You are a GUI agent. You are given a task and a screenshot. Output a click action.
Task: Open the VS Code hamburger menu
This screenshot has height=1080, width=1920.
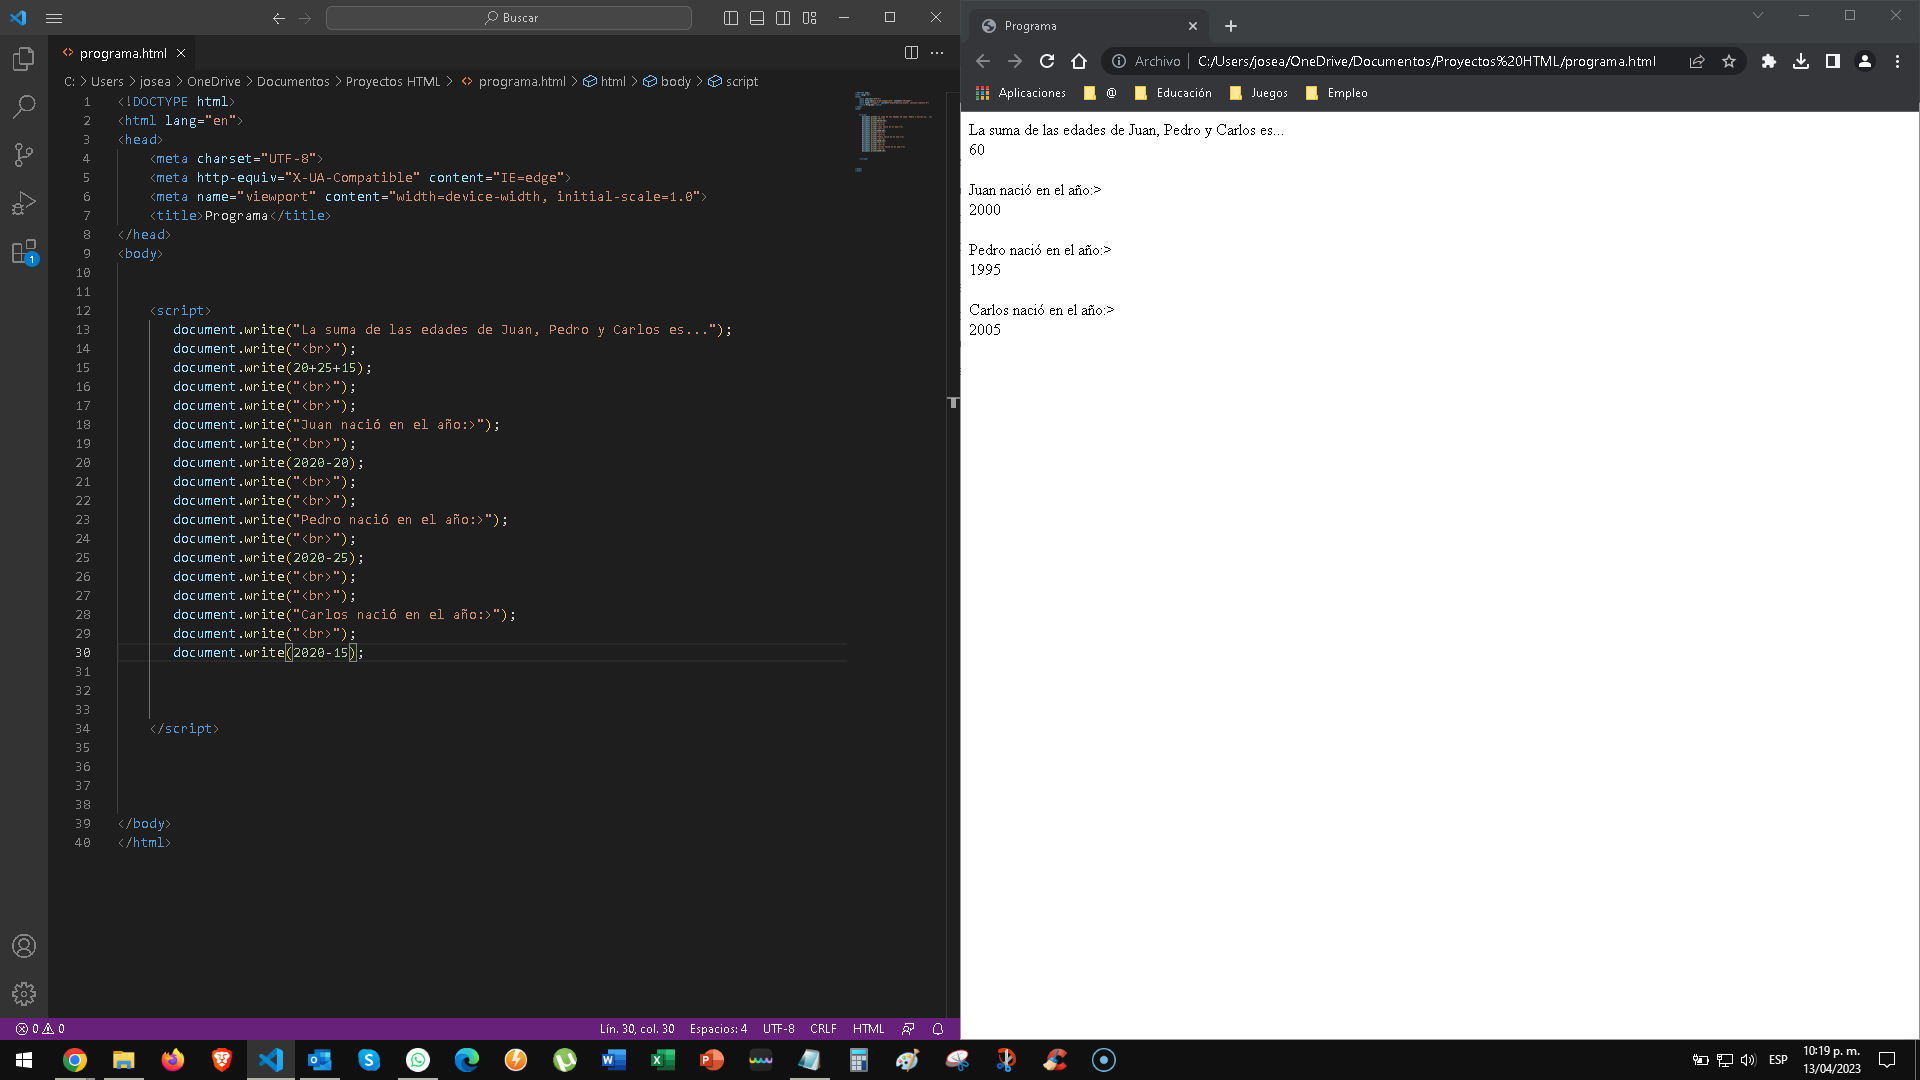pos(54,18)
